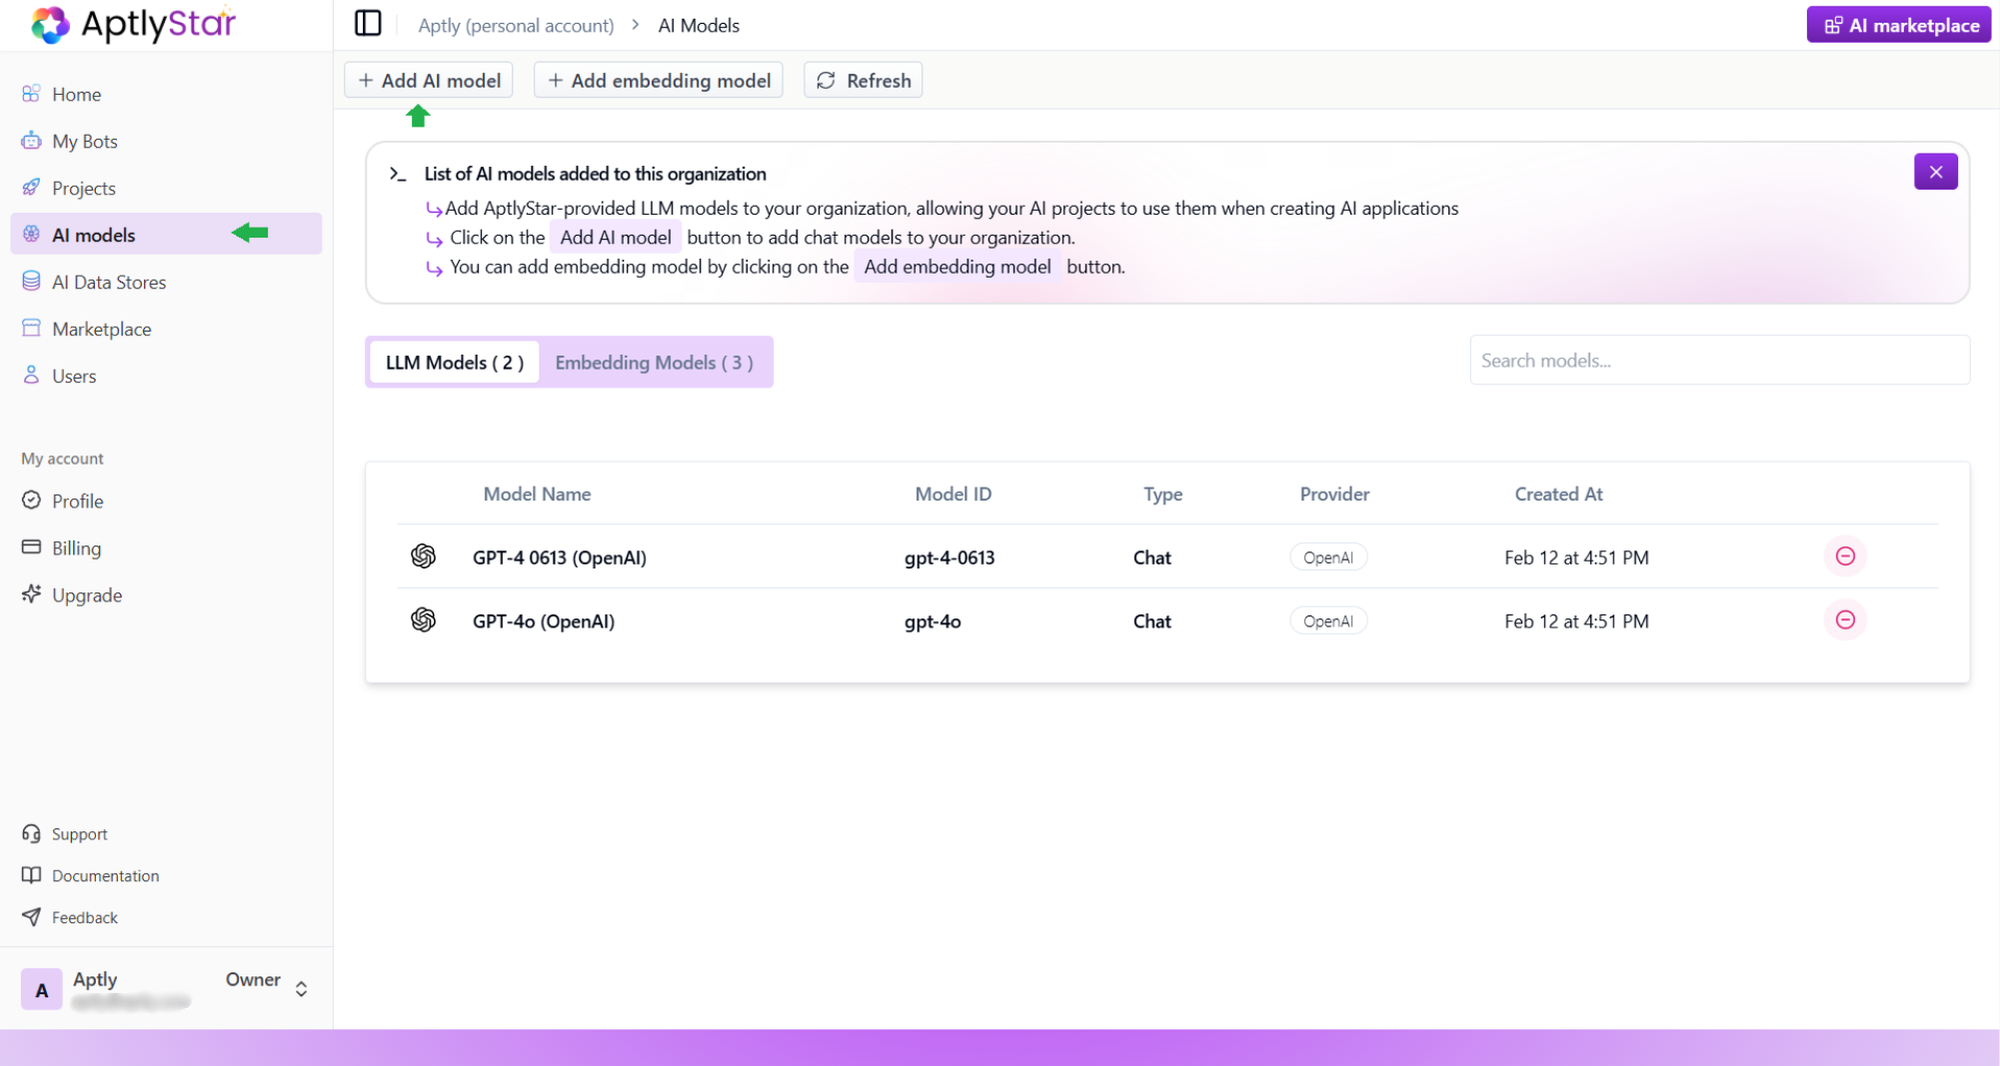Click Aptly (personal account) breadcrumb

point(516,25)
